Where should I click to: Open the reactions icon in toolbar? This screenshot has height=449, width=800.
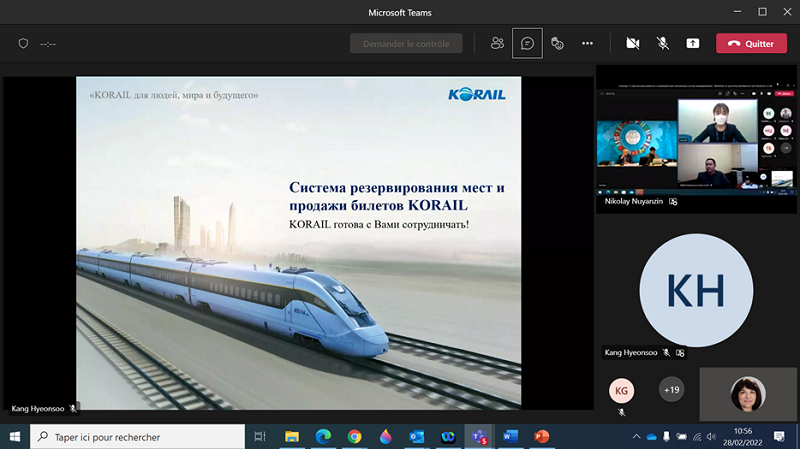[557, 44]
